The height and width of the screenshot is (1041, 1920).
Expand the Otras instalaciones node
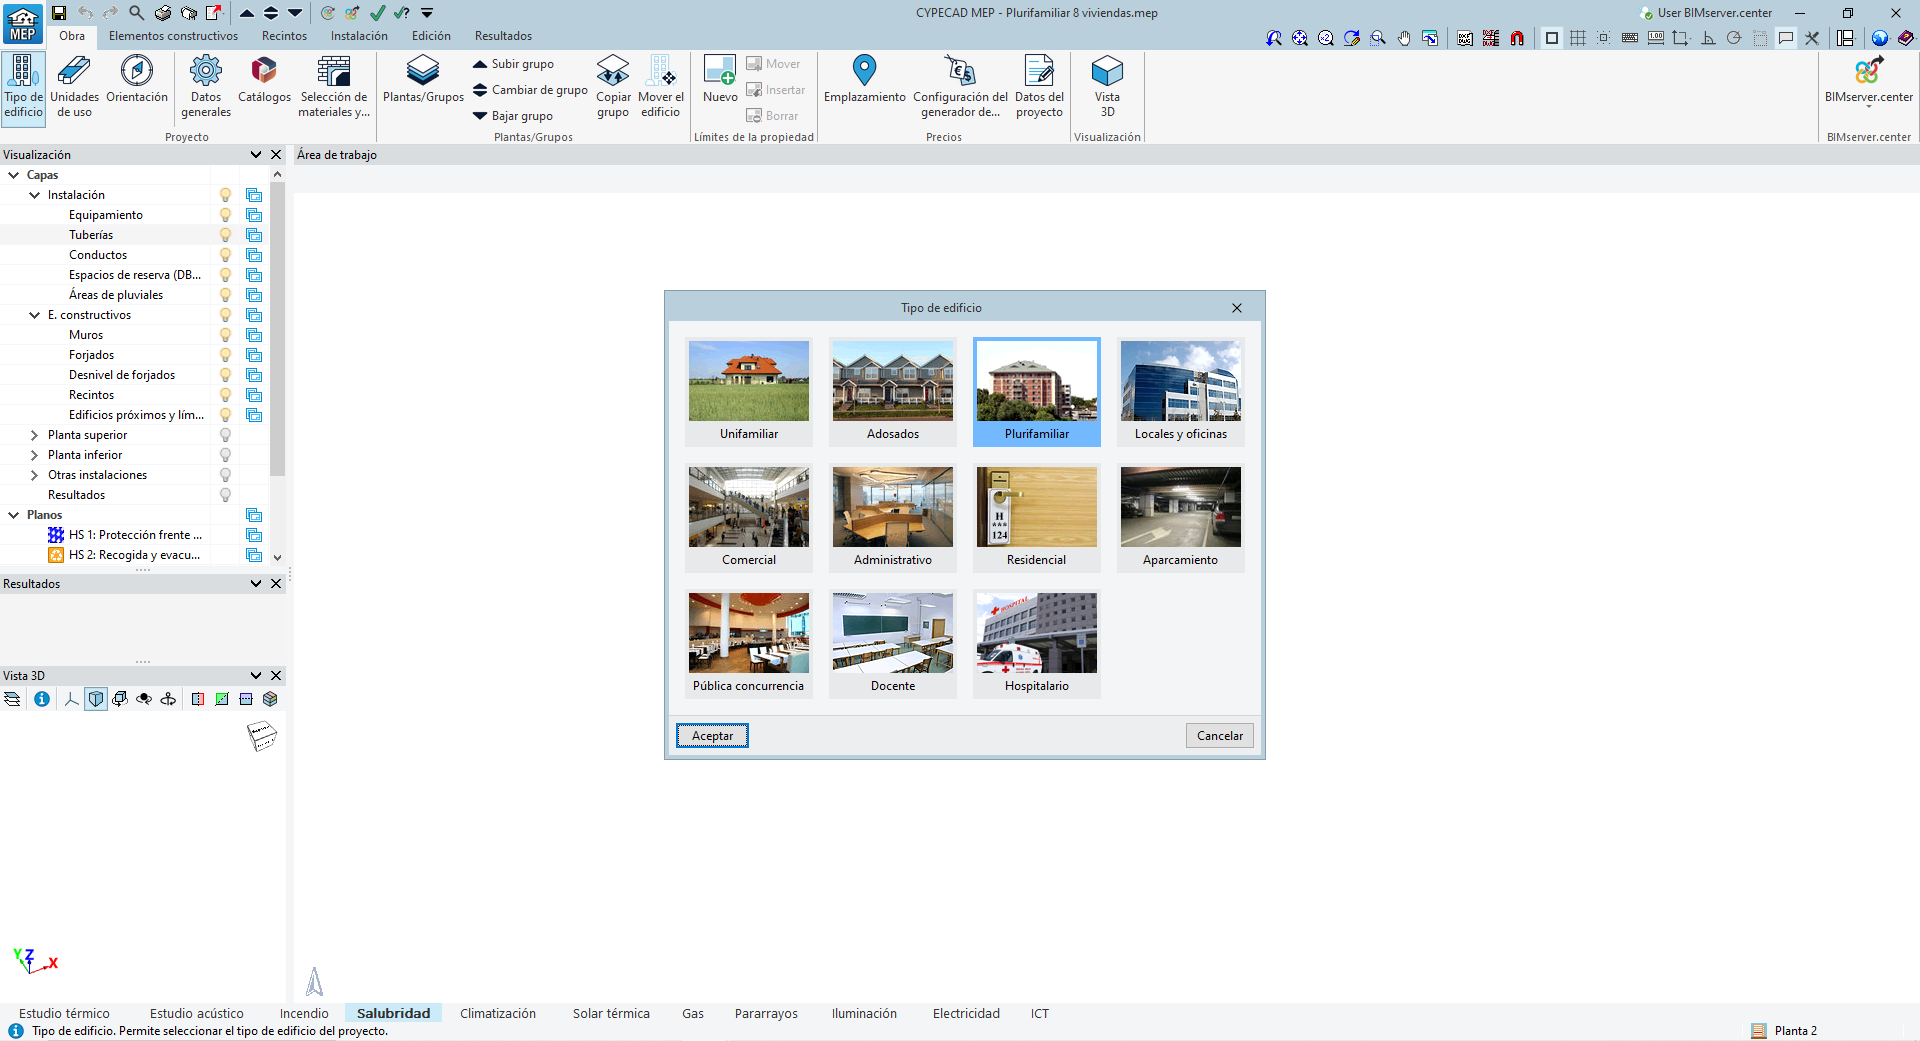pyautogui.click(x=34, y=475)
